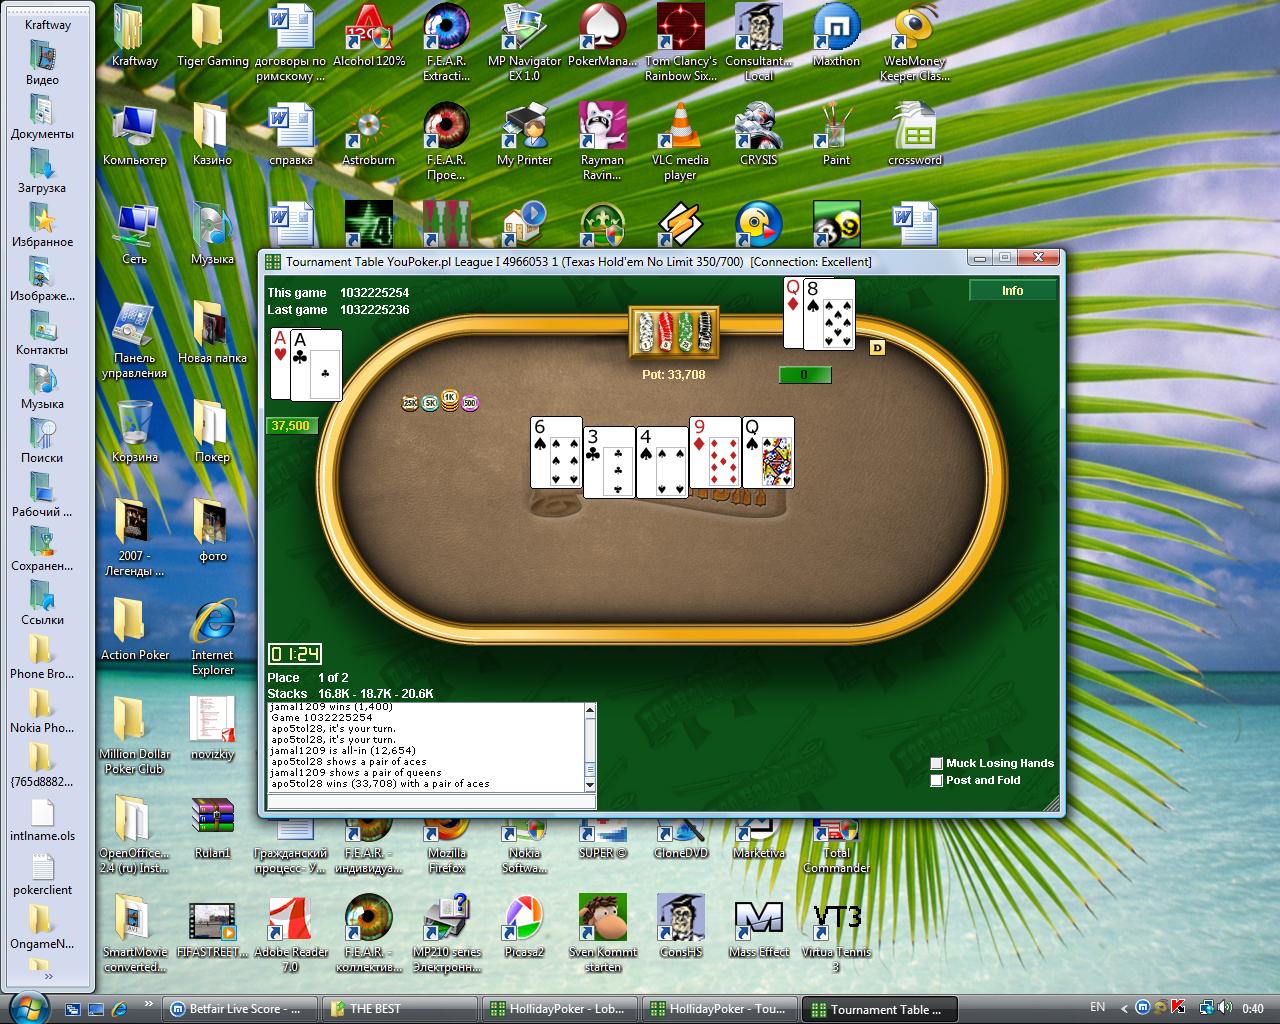Launch Internet Explorer desktop icon

pyautogui.click(x=212, y=637)
